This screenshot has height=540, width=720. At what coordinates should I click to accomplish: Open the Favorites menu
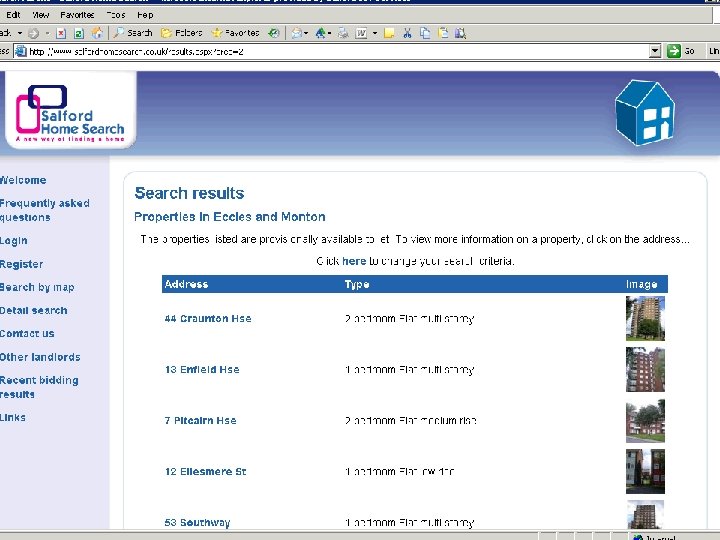pos(77,15)
